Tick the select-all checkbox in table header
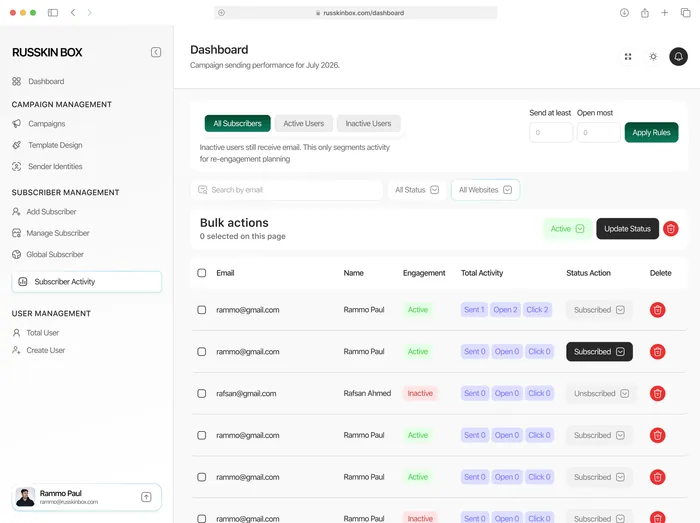This screenshot has width=700, height=523. coord(202,273)
